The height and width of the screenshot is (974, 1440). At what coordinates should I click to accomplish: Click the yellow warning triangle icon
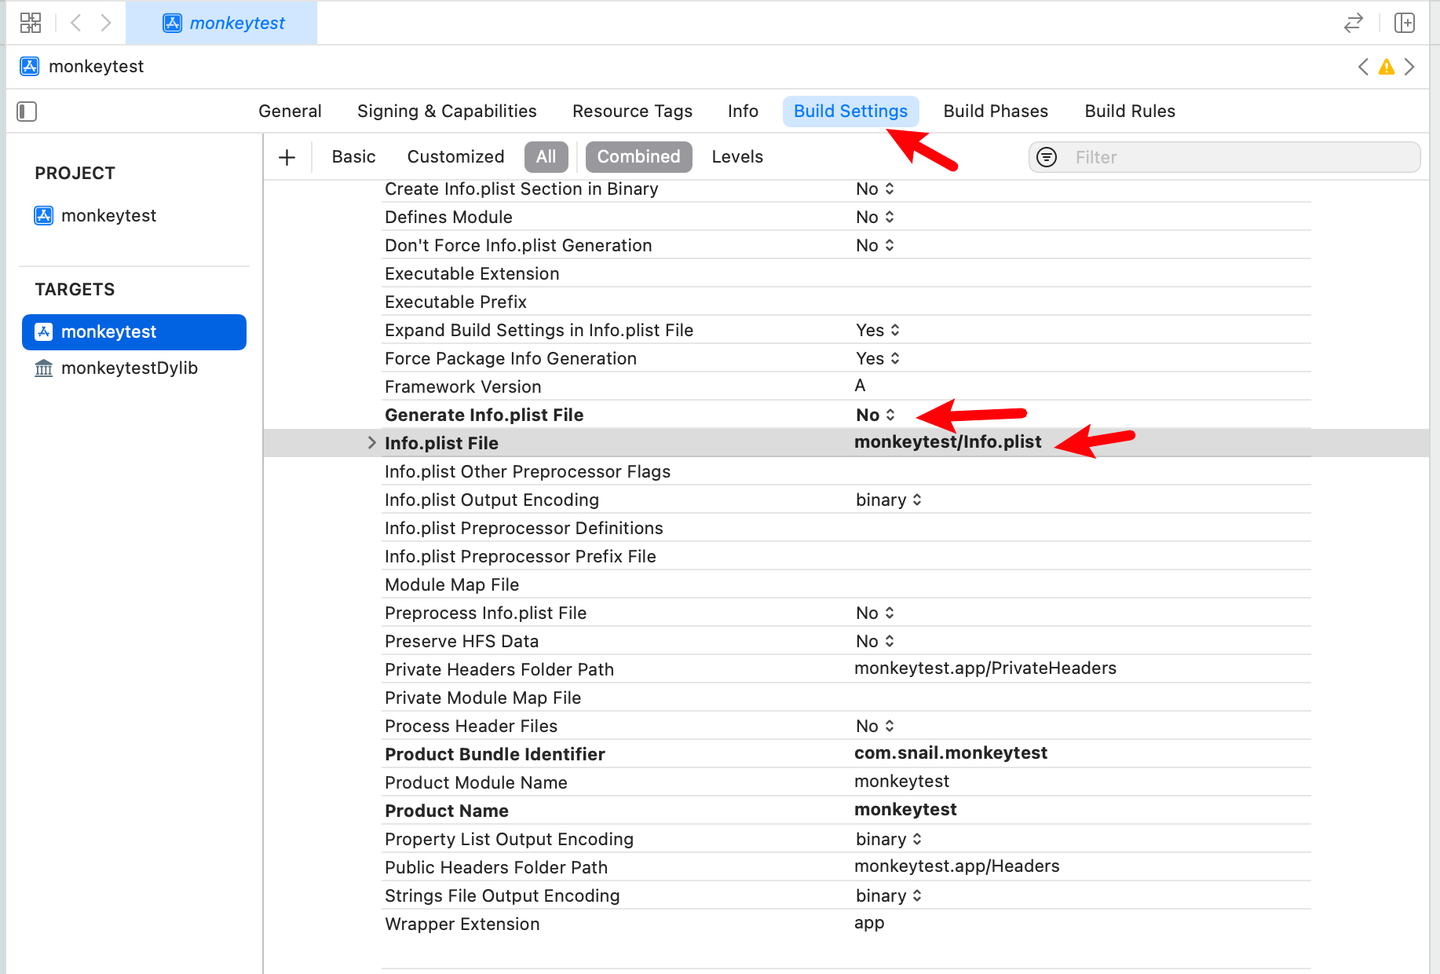[x=1386, y=66]
